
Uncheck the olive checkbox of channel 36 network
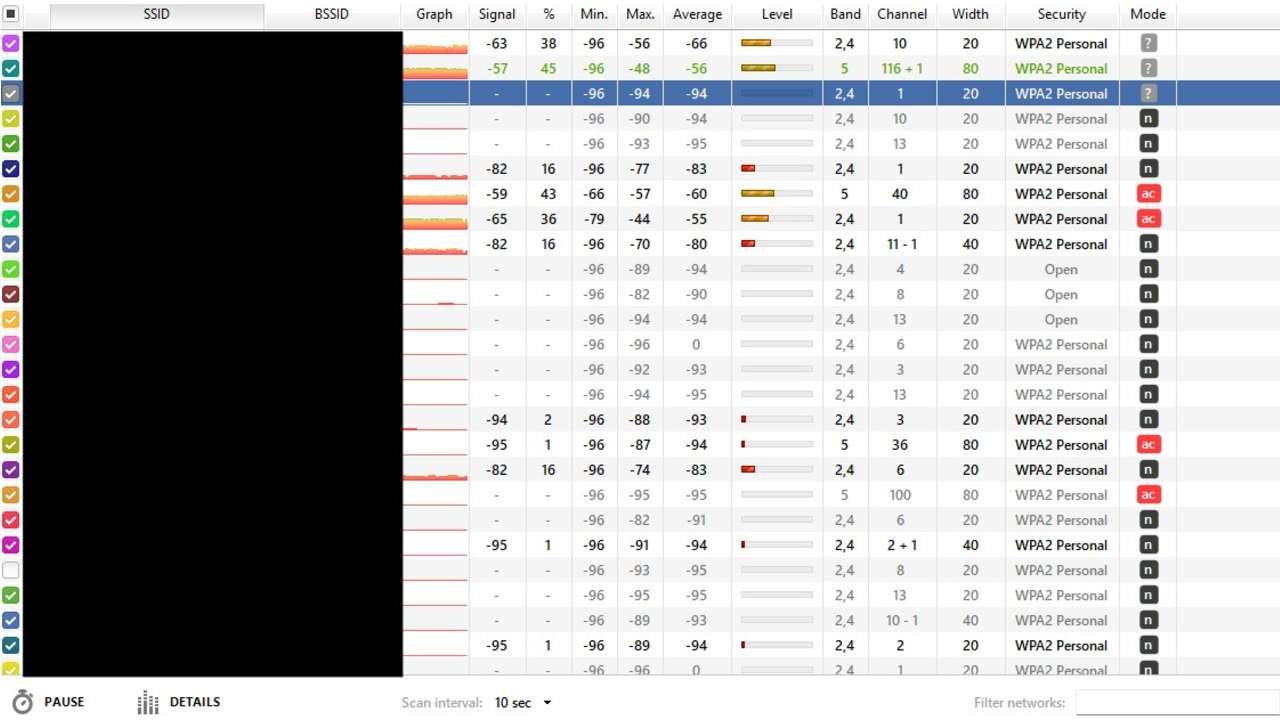[x=11, y=444]
